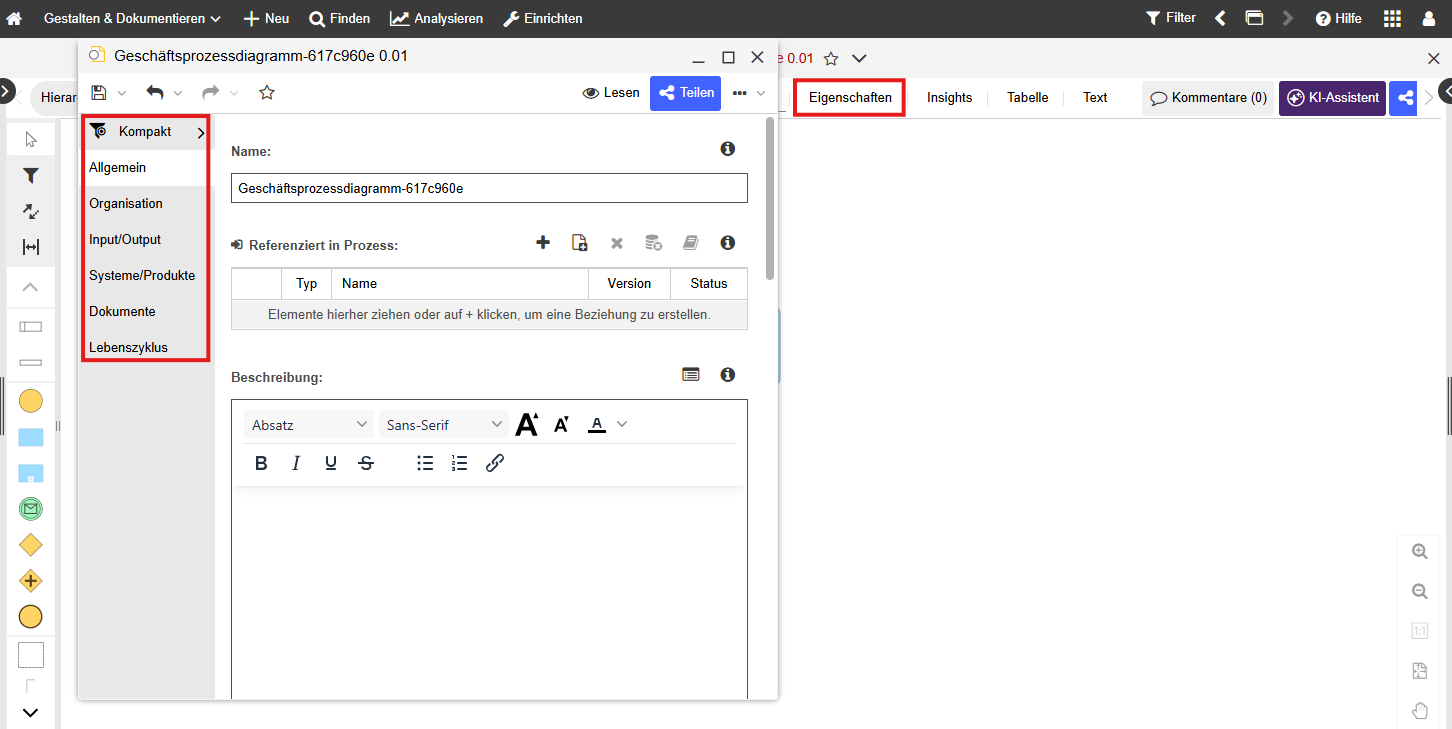Toggle bold formatting in description editor
This screenshot has width=1452, height=729.
261,463
